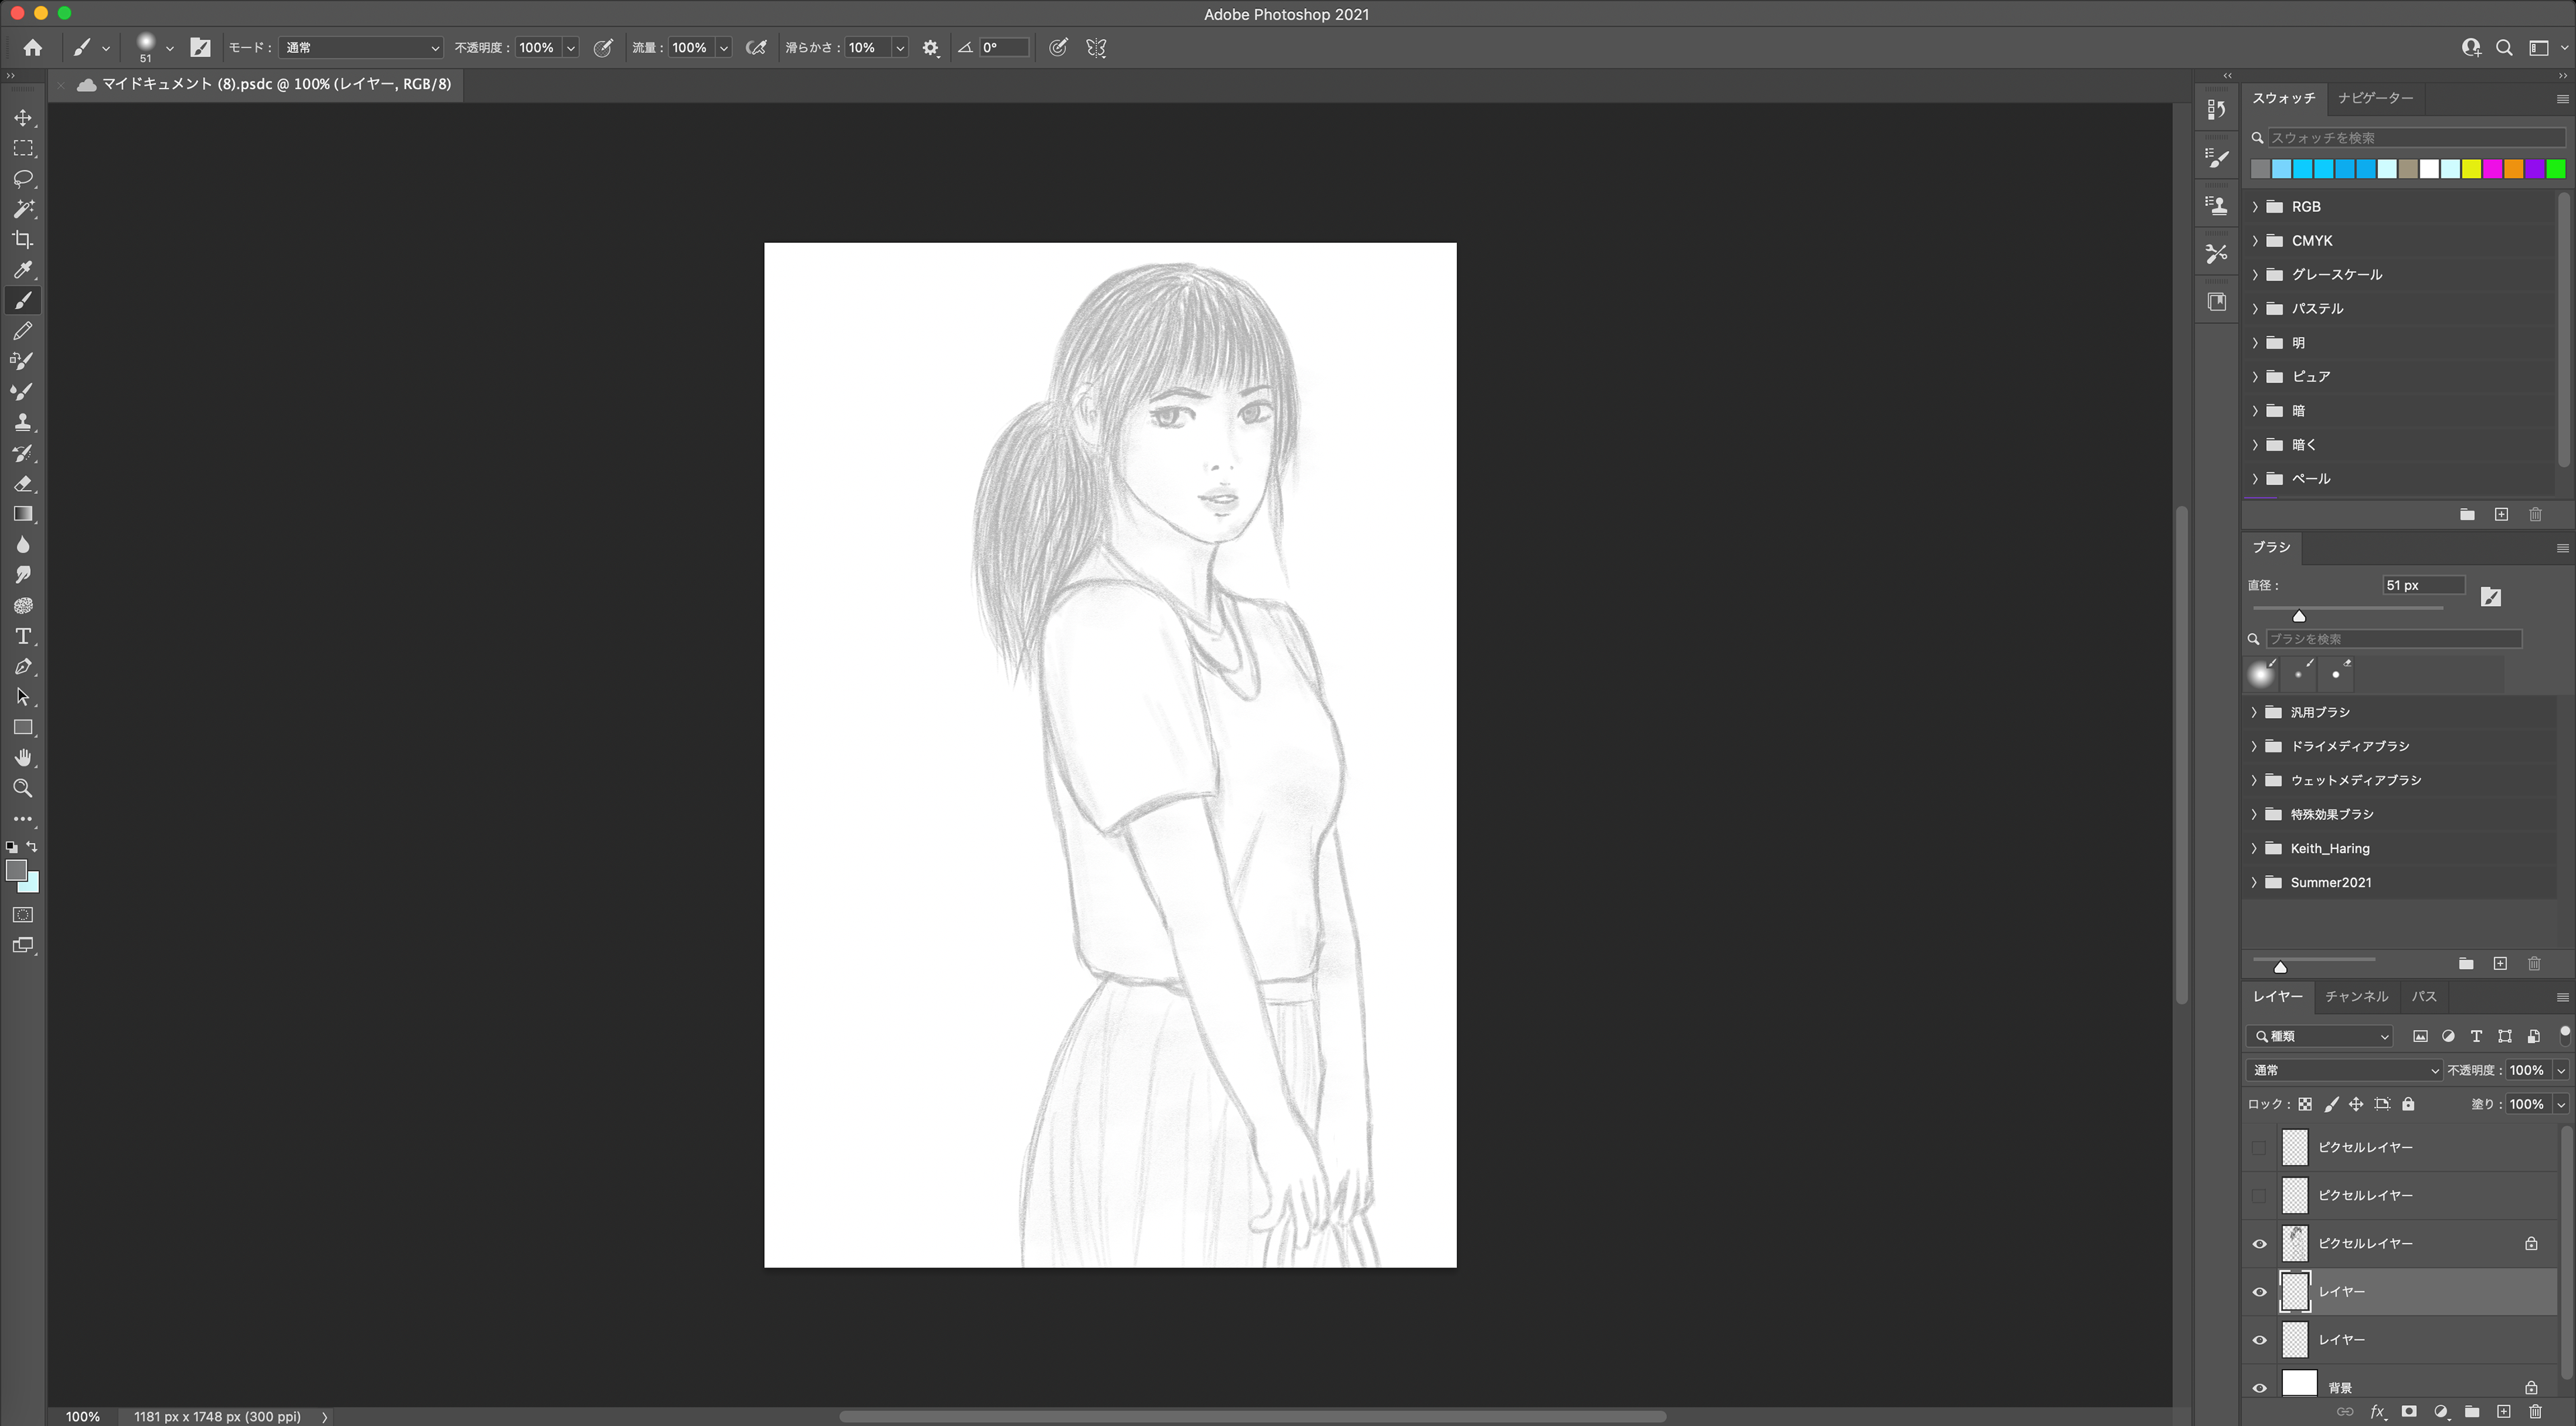Select the Horizontal Type tool

[23, 637]
